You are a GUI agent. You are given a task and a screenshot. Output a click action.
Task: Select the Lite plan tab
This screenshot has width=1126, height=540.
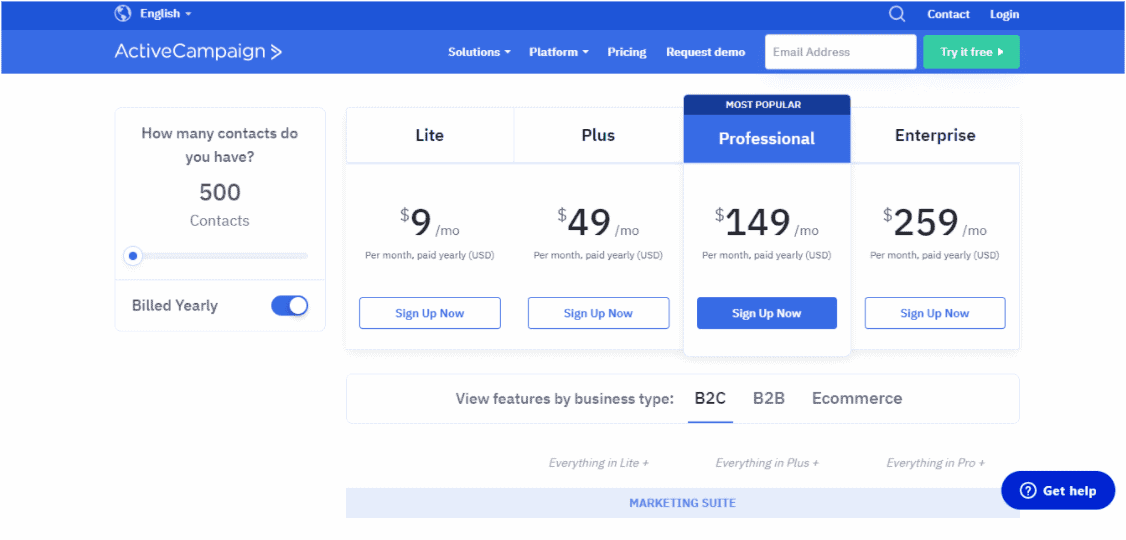click(x=429, y=135)
